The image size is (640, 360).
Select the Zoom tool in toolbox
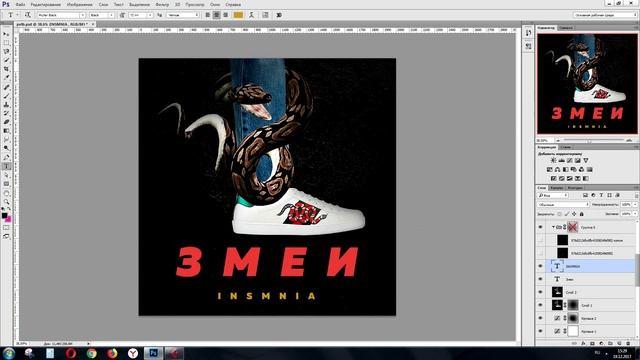[x=6, y=201]
